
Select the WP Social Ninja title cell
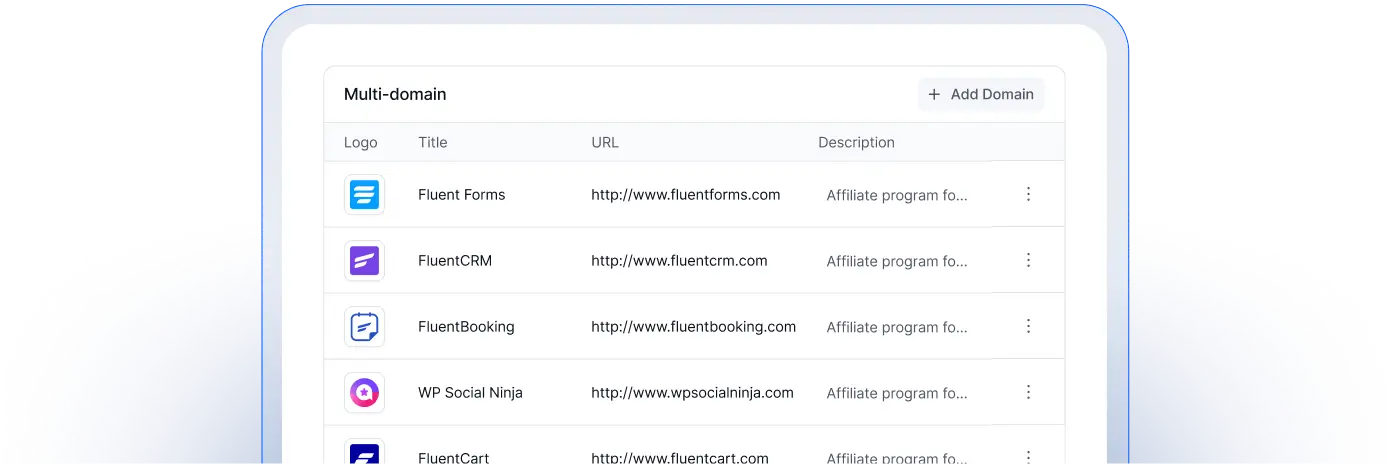pyautogui.click(x=470, y=392)
